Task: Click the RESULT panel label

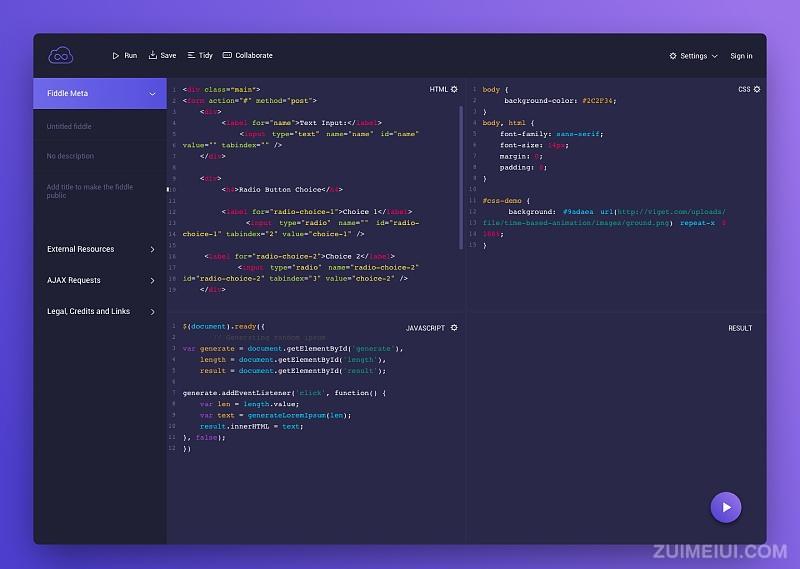Action: tap(740, 328)
